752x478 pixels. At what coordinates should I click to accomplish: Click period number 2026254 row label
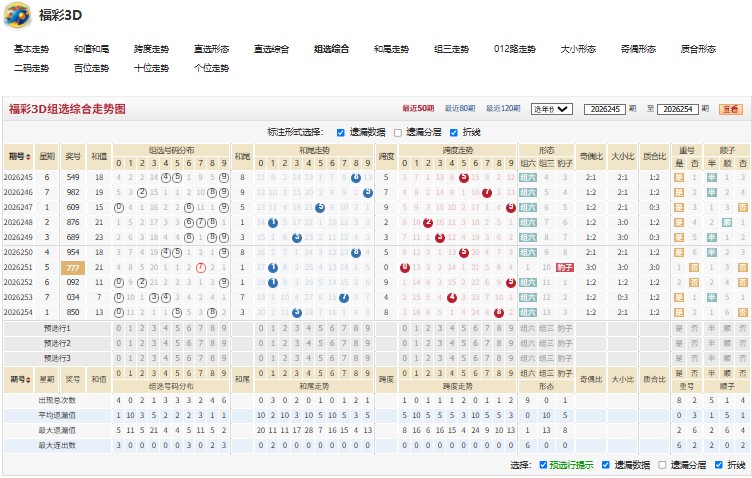tap(18, 312)
